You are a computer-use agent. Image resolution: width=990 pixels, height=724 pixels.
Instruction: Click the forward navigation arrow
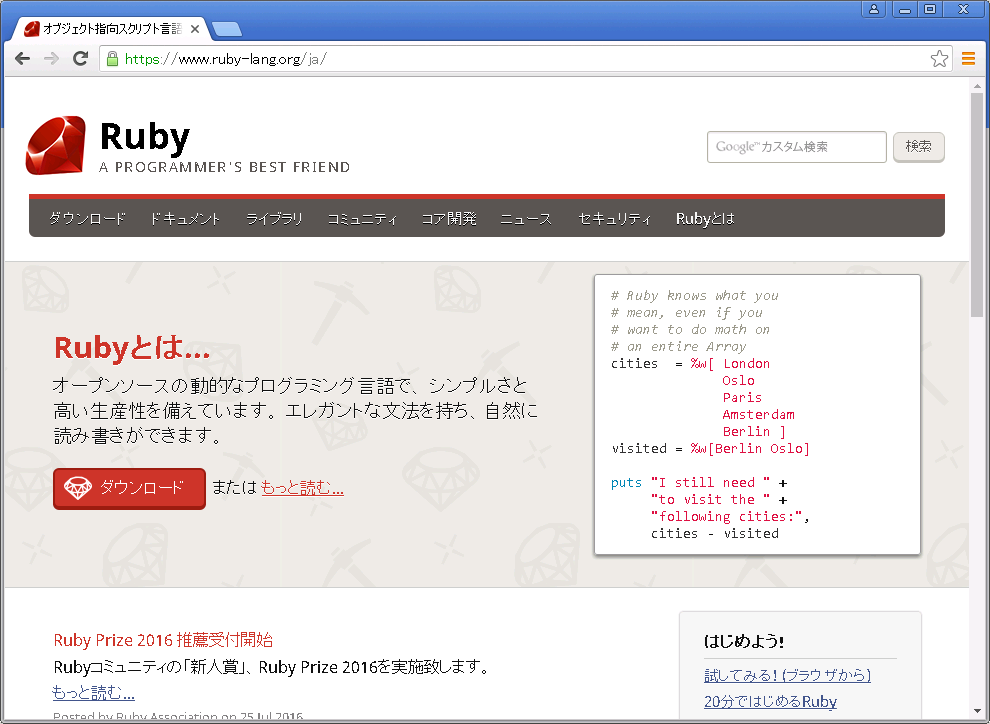click(50, 59)
